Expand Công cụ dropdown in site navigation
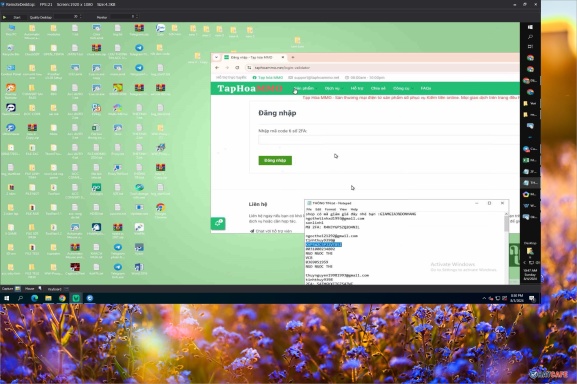Screen dimensions: 577x384 (x=402, y=89)
